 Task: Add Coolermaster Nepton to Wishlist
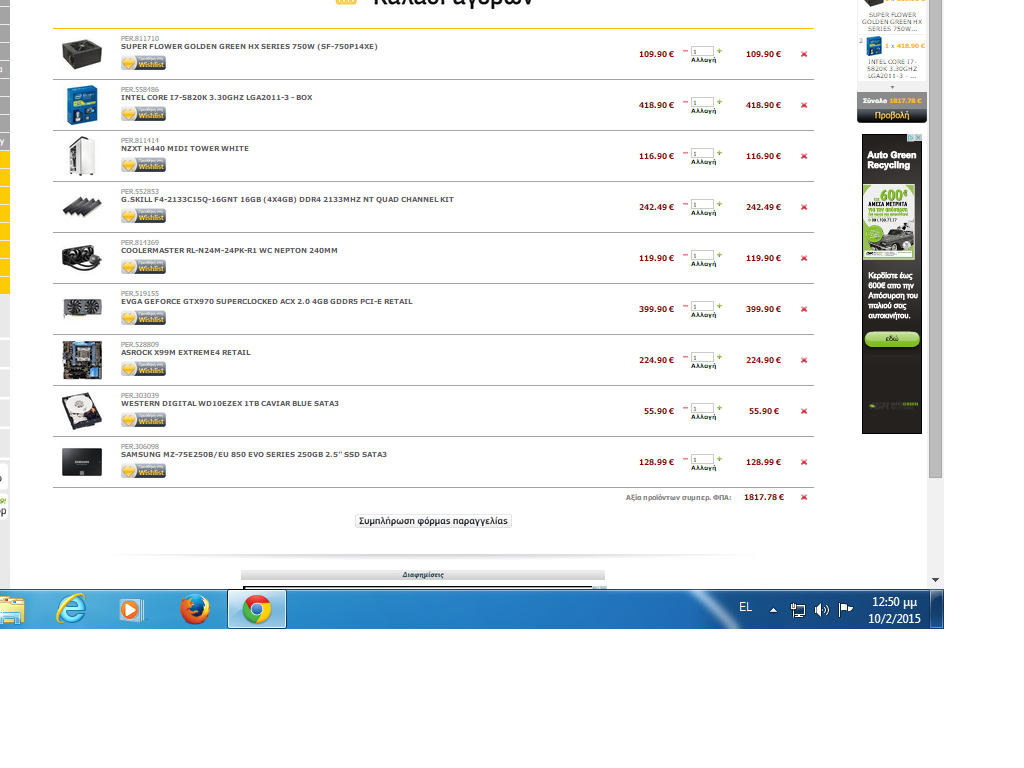pyautogui.click(x=144, y=266)
